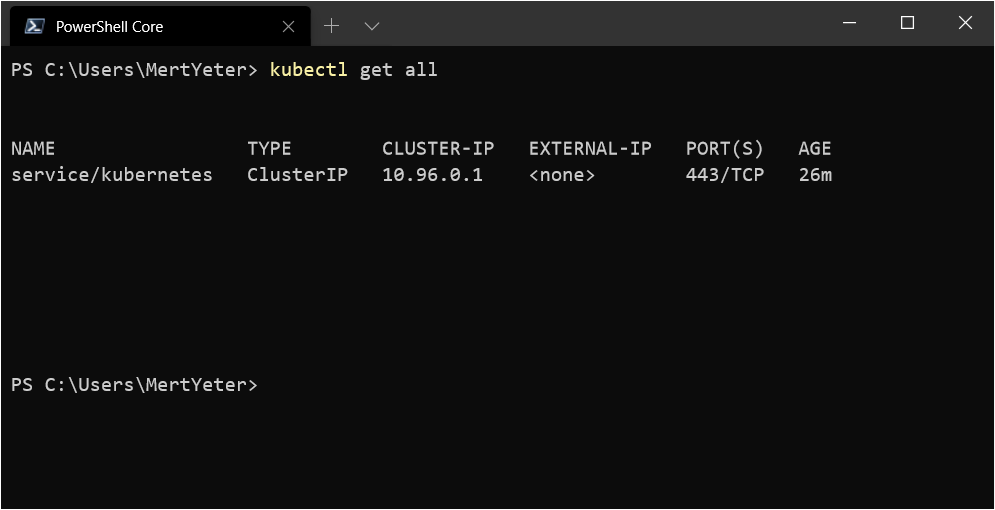This screenshot has height=510, width=995.
Task: Expand the new tab profile dropdown chevron
Action: [372, 26]
